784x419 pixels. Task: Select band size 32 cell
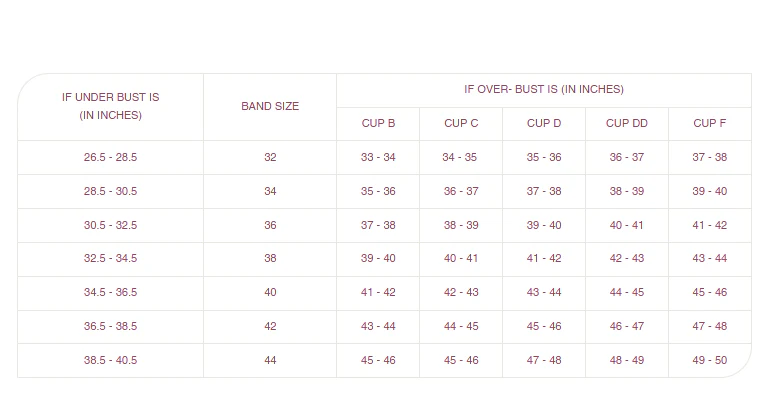[x=270, y=158]
